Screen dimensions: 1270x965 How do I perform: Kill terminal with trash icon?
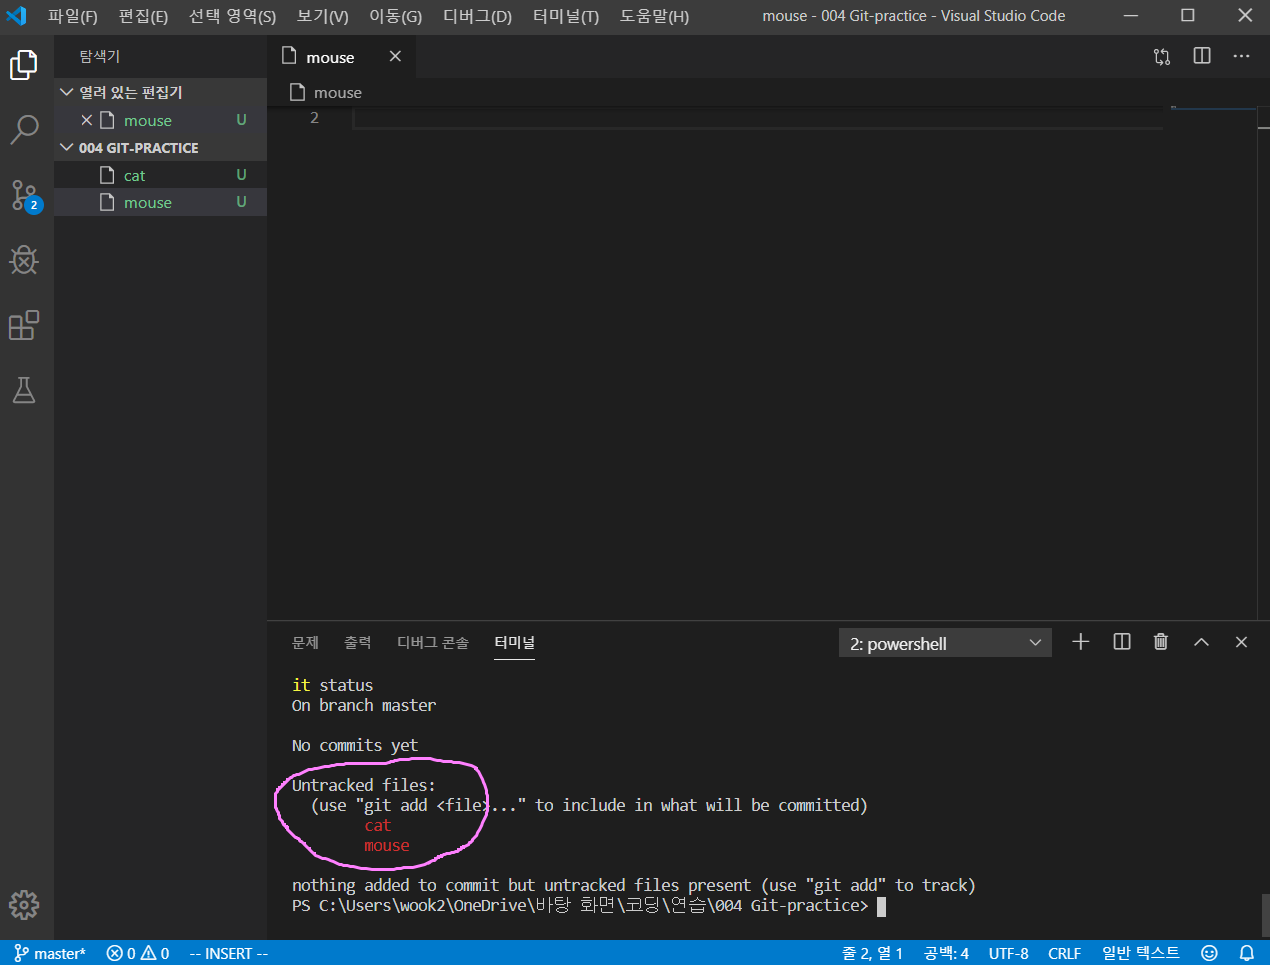click(x=1161, y=642)
